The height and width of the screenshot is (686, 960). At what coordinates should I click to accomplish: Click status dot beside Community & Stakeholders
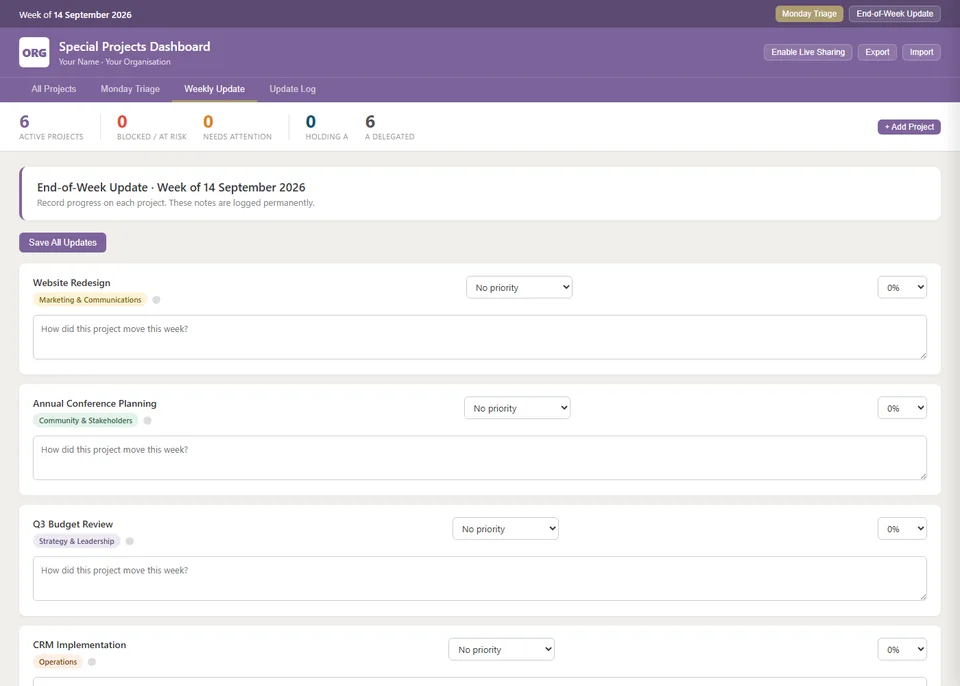(148, 421)
